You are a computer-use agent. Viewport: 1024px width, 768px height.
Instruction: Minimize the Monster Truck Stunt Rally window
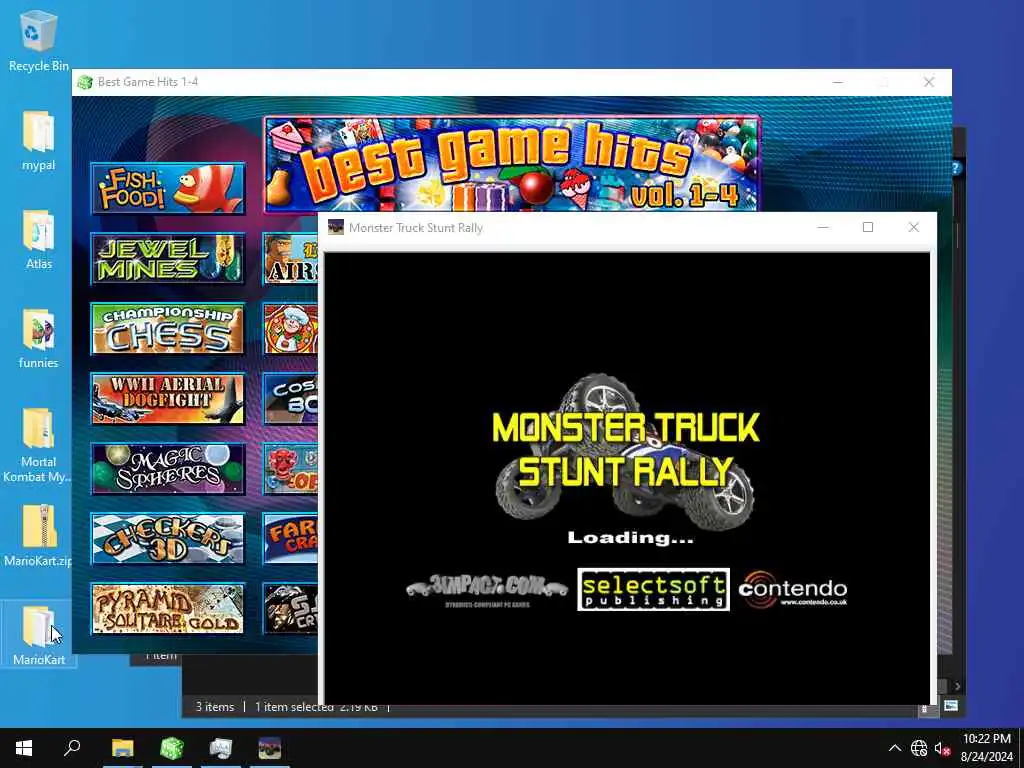[x=823, y=227]
